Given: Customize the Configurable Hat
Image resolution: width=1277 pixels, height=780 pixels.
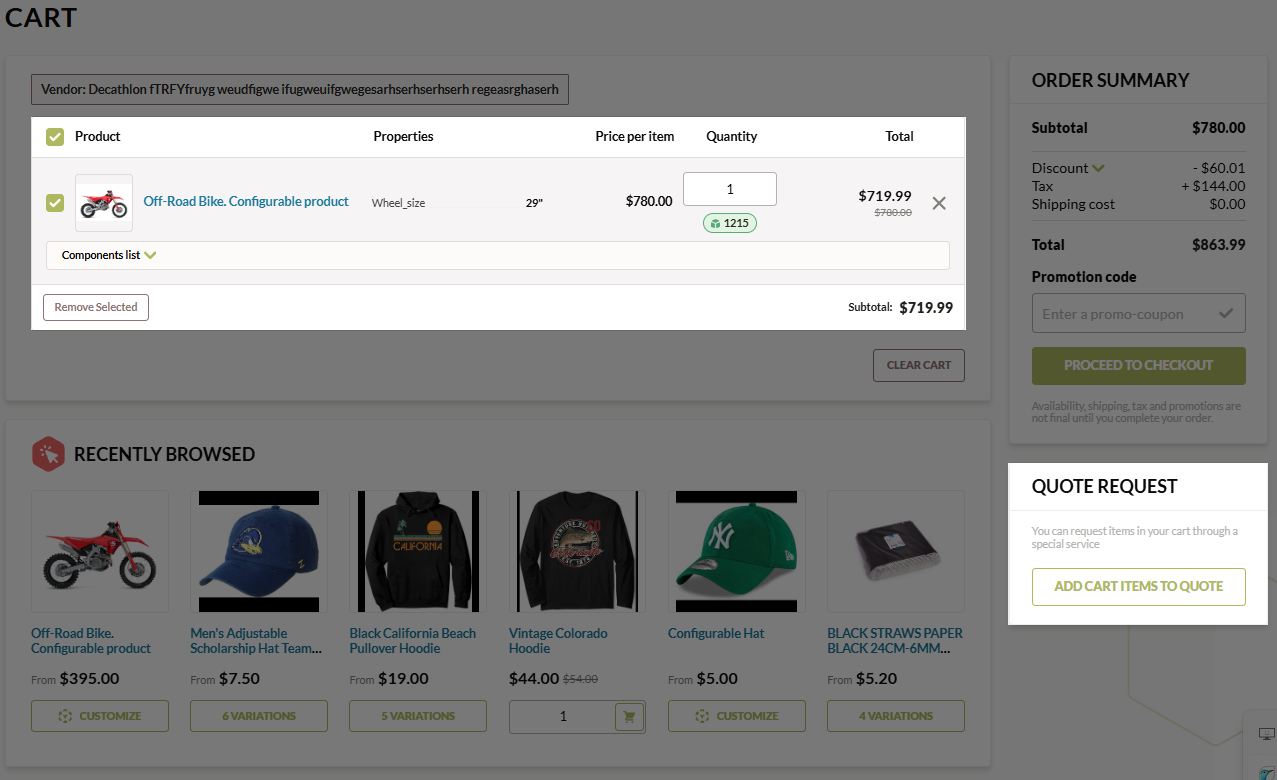Looking at the screenshot, I should click(x=736, y=716).
